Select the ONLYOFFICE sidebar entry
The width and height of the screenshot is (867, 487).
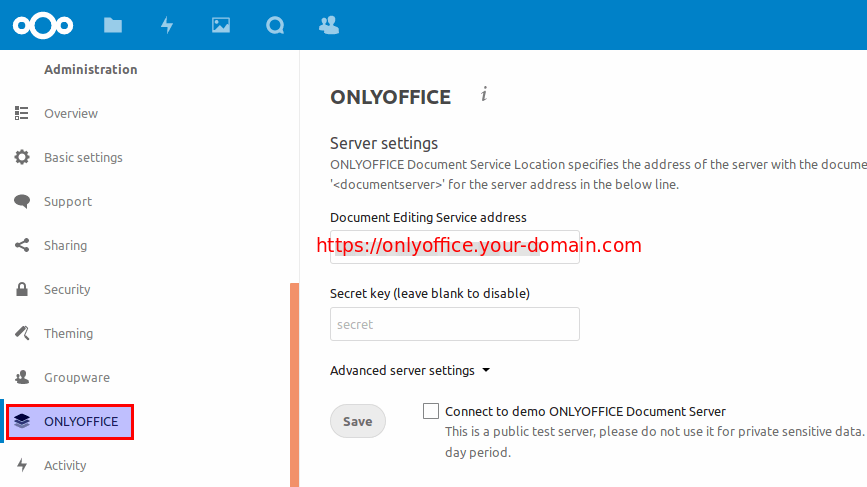point(80,422)
